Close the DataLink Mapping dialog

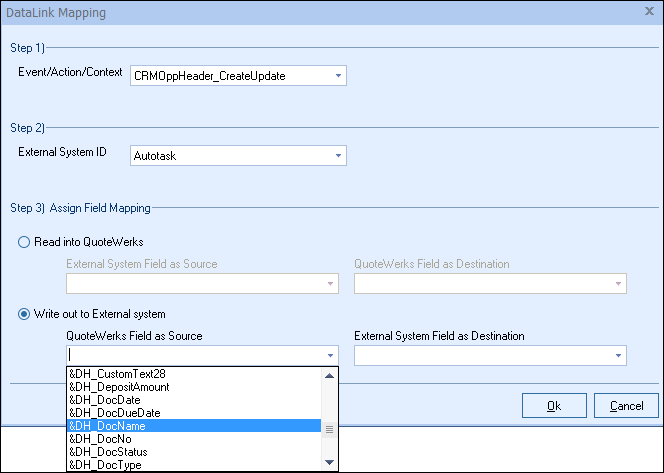650,12
